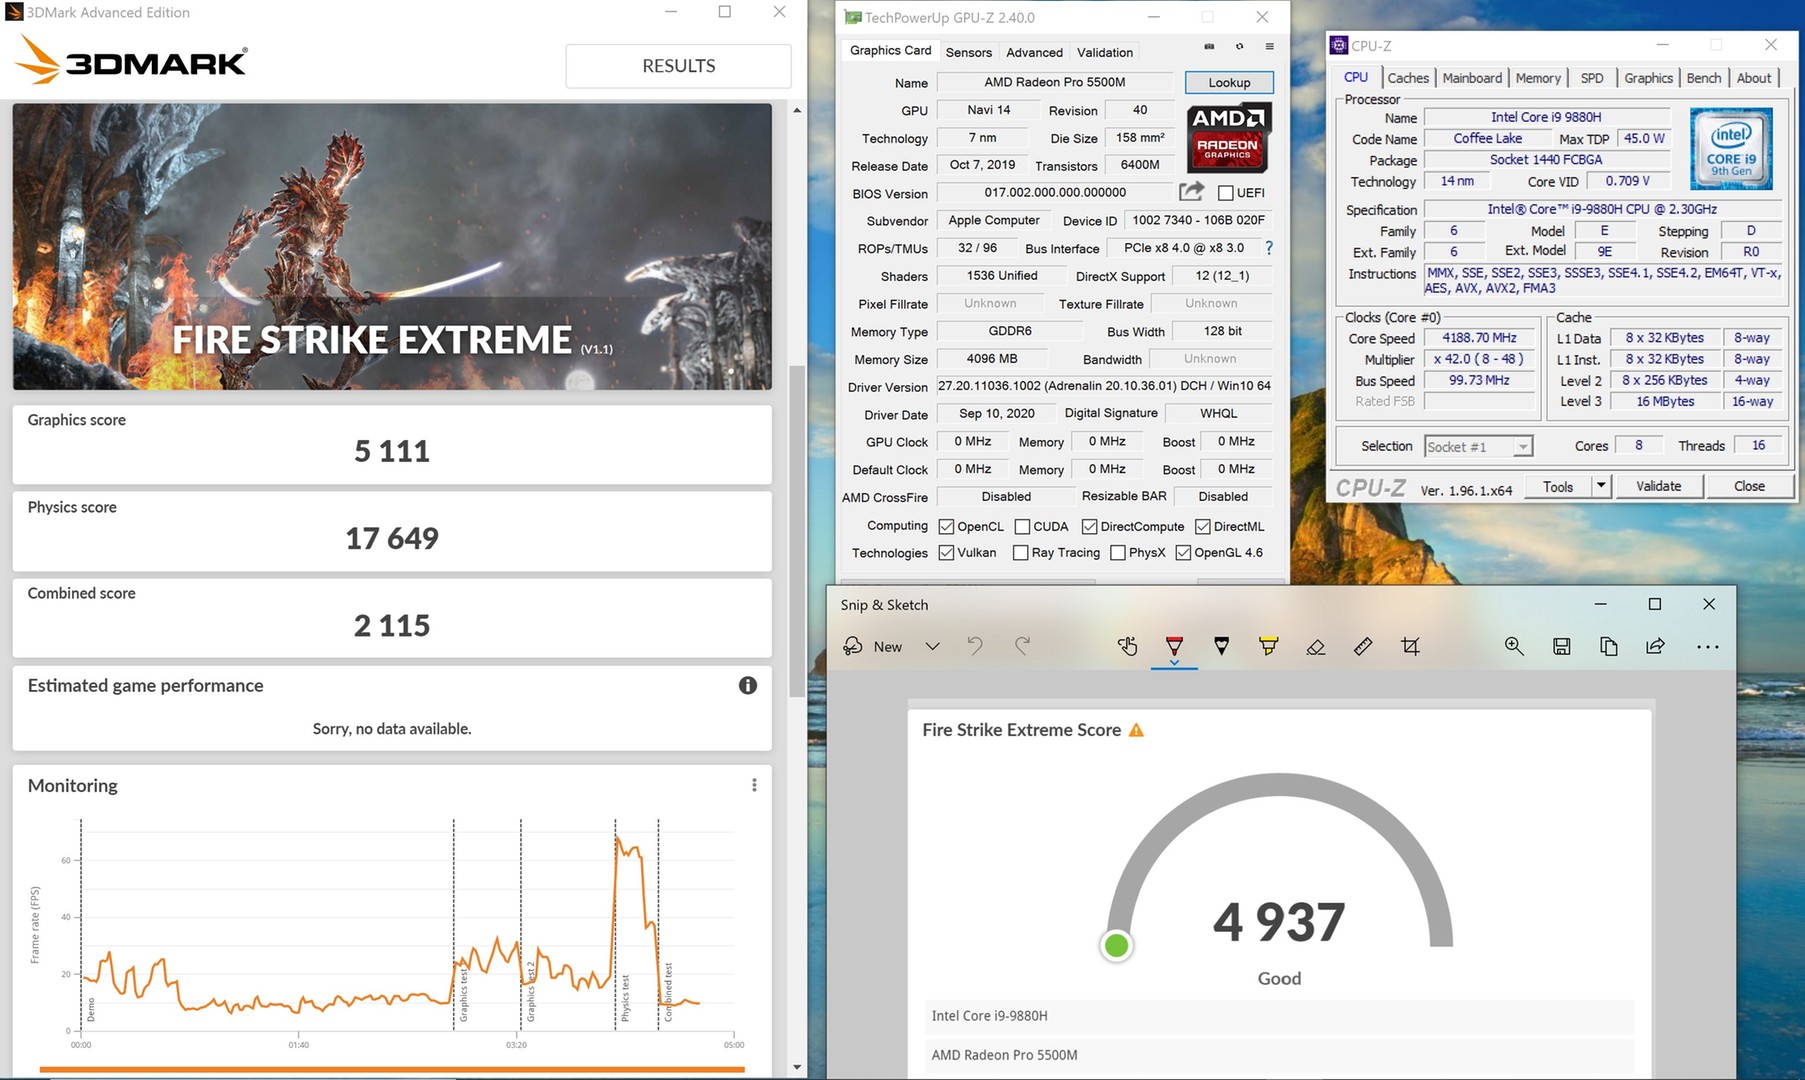The image size is (1805, 1080).
Task: Click RESULTS button in 3DMark
Action: [x=678, y=66]
